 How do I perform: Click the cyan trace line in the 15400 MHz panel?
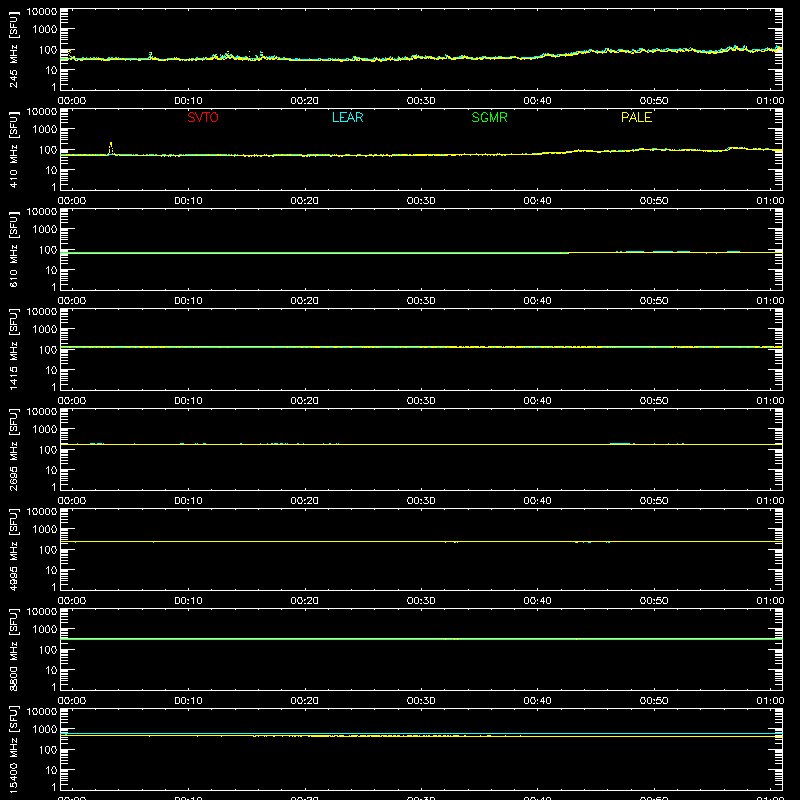coord(421,733)
